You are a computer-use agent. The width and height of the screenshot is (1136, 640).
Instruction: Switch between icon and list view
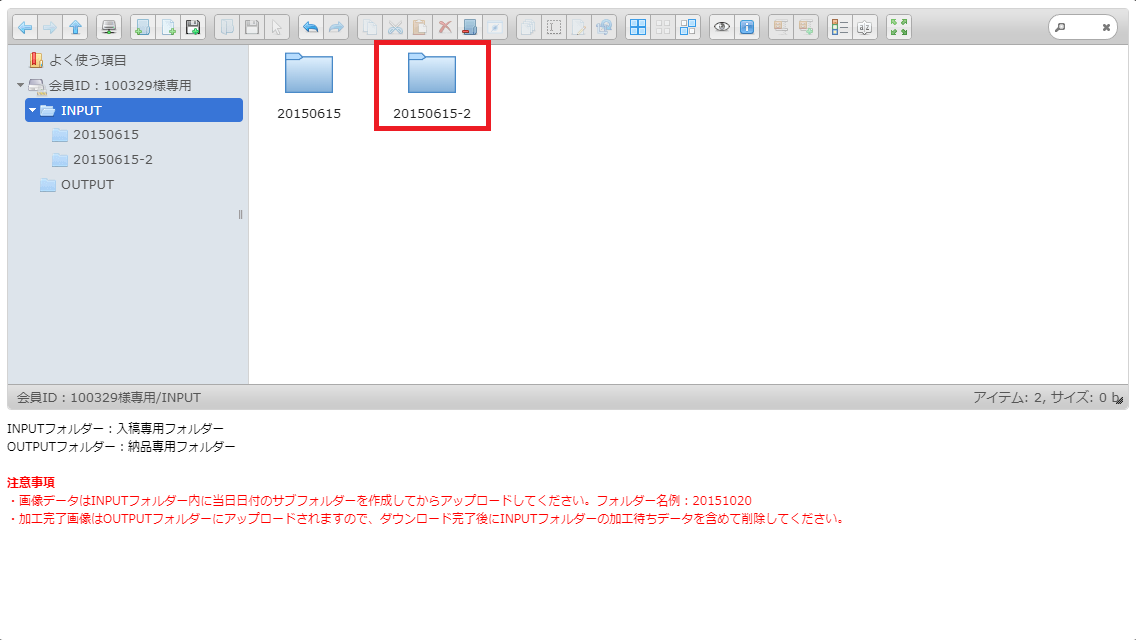pyautogui.click(x=839, y=28)
